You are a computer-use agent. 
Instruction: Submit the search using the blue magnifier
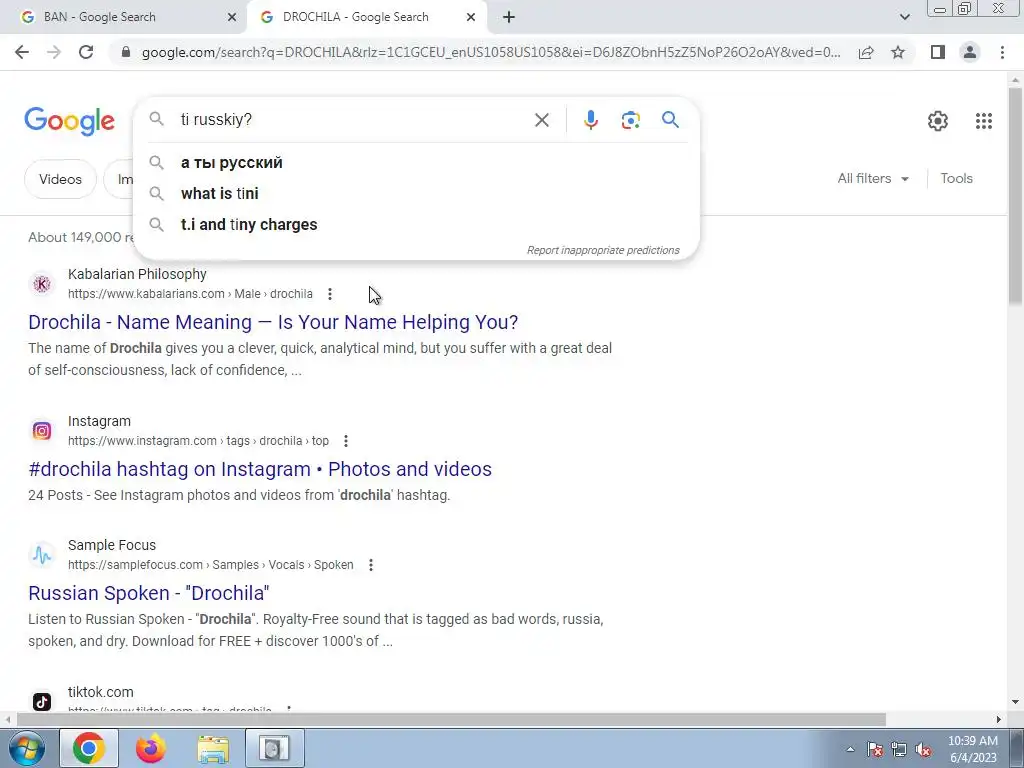point(670,120)
